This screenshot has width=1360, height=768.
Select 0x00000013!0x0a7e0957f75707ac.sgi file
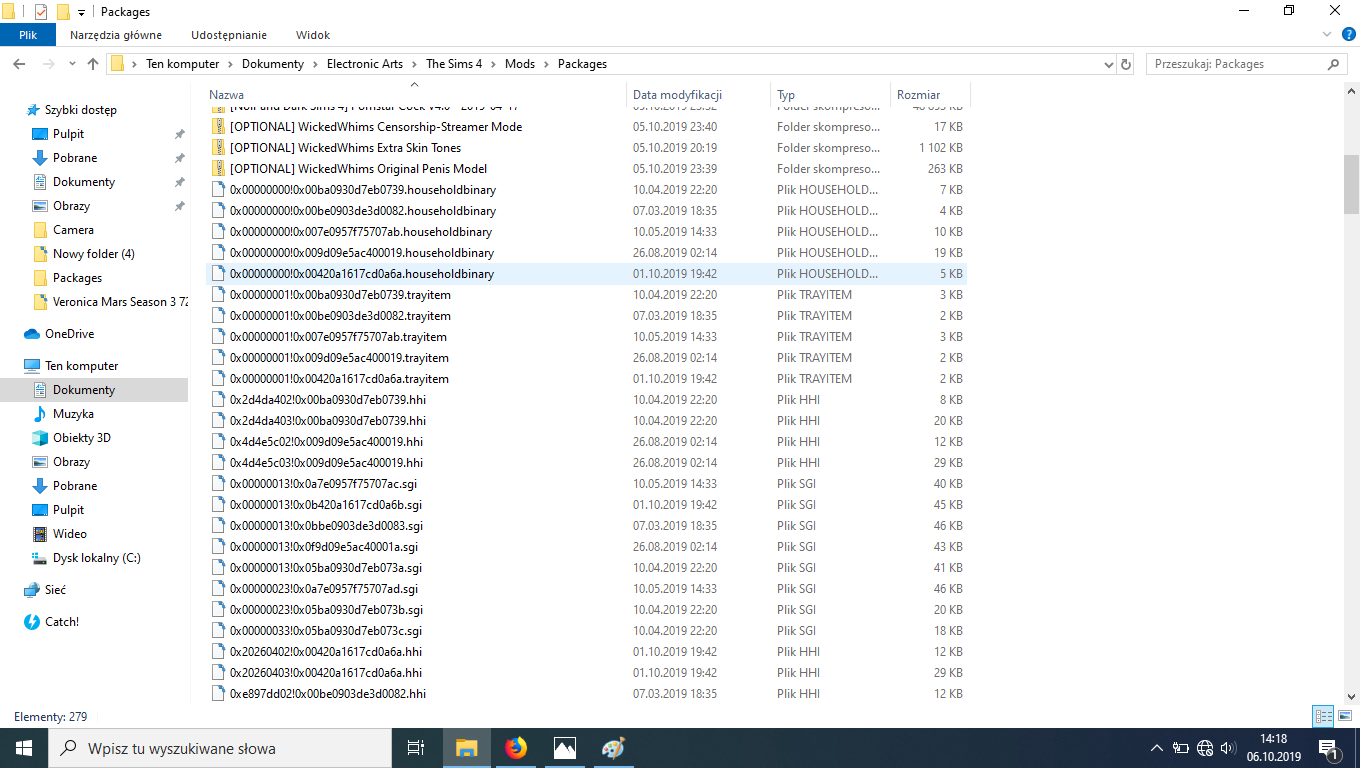(x=323, y=484)
